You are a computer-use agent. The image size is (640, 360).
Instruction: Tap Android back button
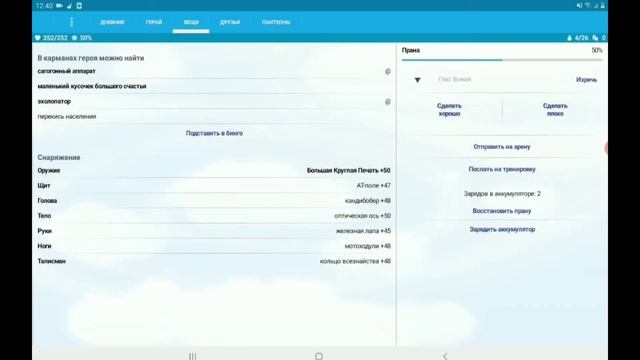coord(445,356)
